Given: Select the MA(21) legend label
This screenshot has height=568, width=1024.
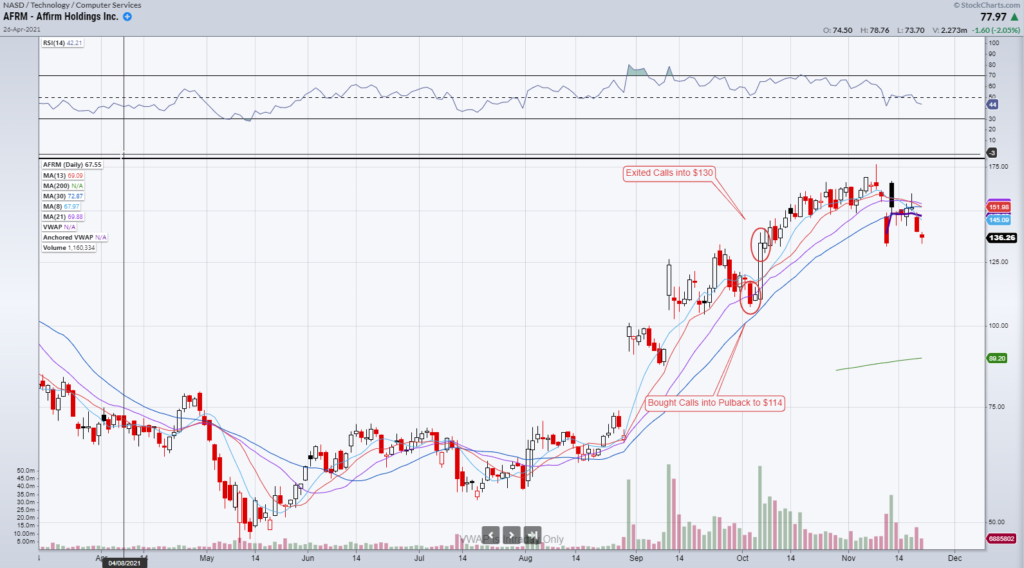Looking at the screenshot, I should 63,217.
